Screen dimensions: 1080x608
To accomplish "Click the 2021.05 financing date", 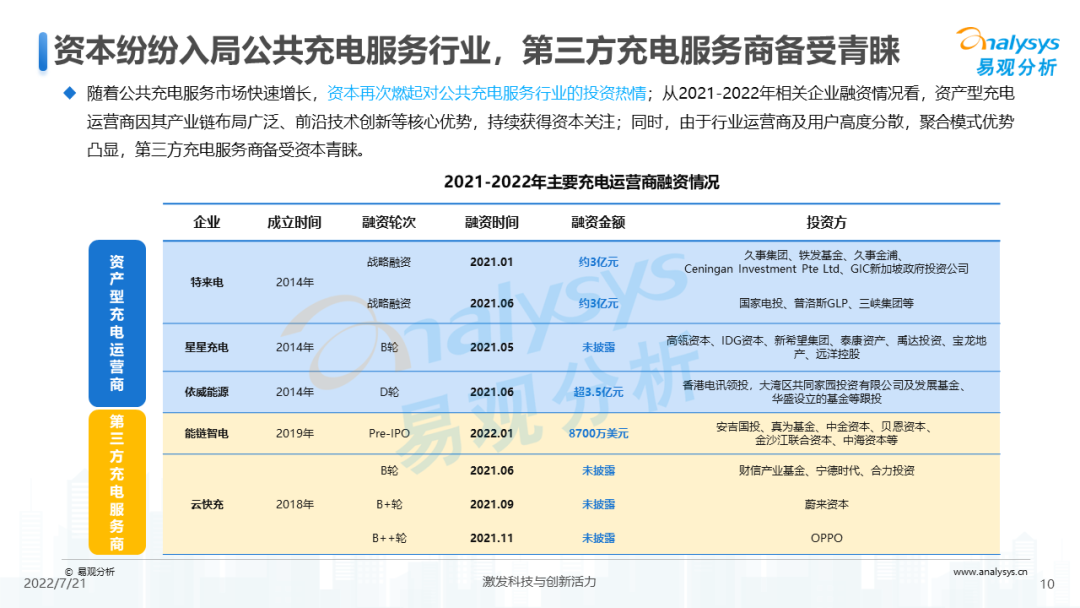I will 492,347.
